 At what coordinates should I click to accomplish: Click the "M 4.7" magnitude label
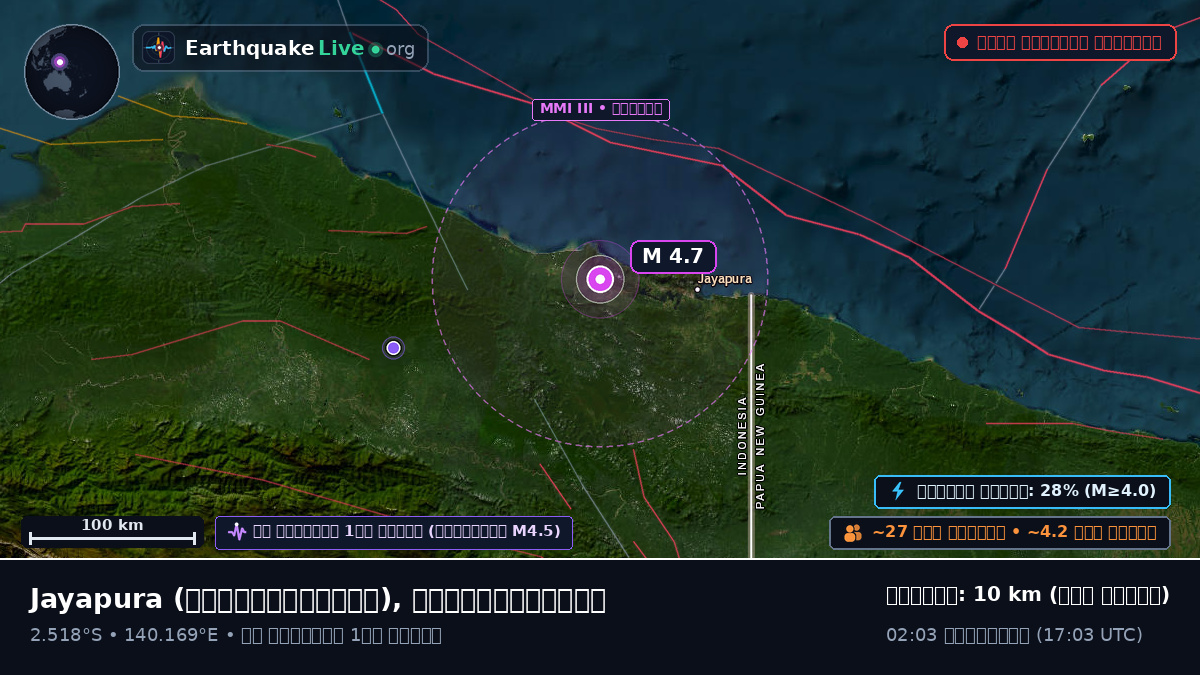673,256
